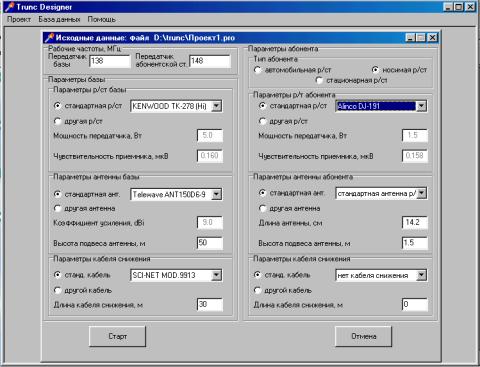
Task: Click the Старт button
Action: tap(117, 336)
